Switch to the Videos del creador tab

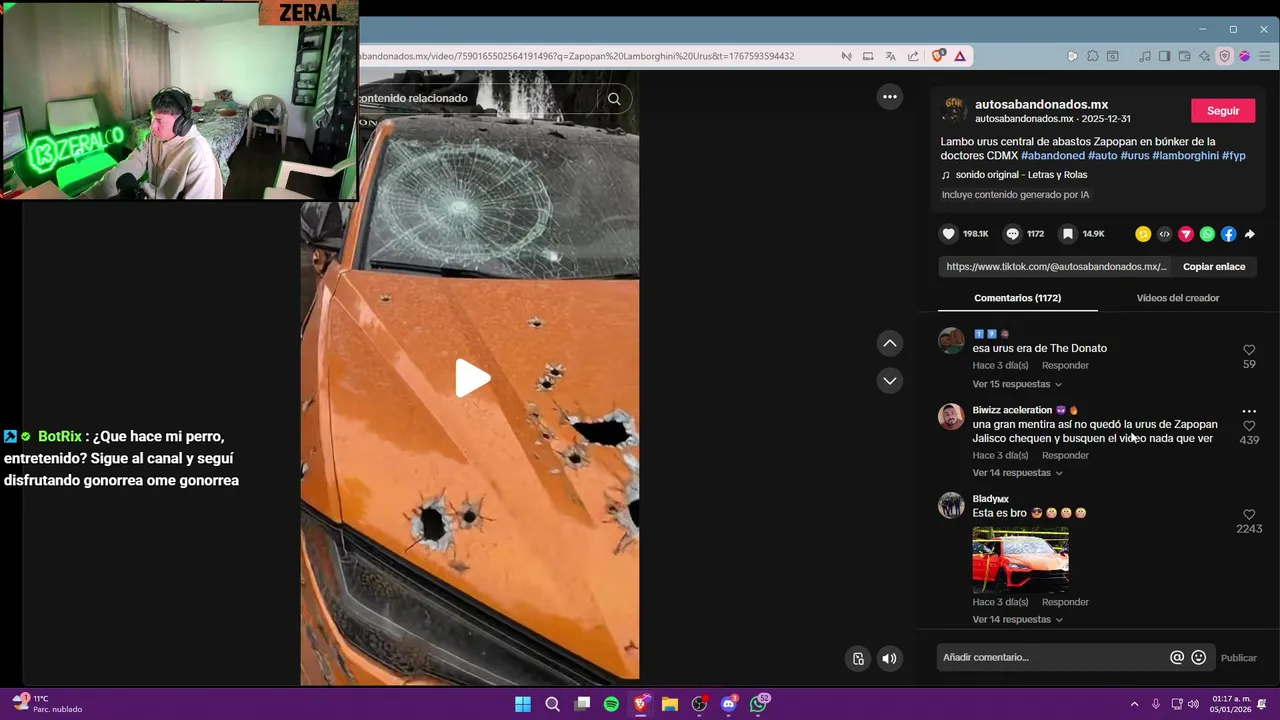(1177, 298)
